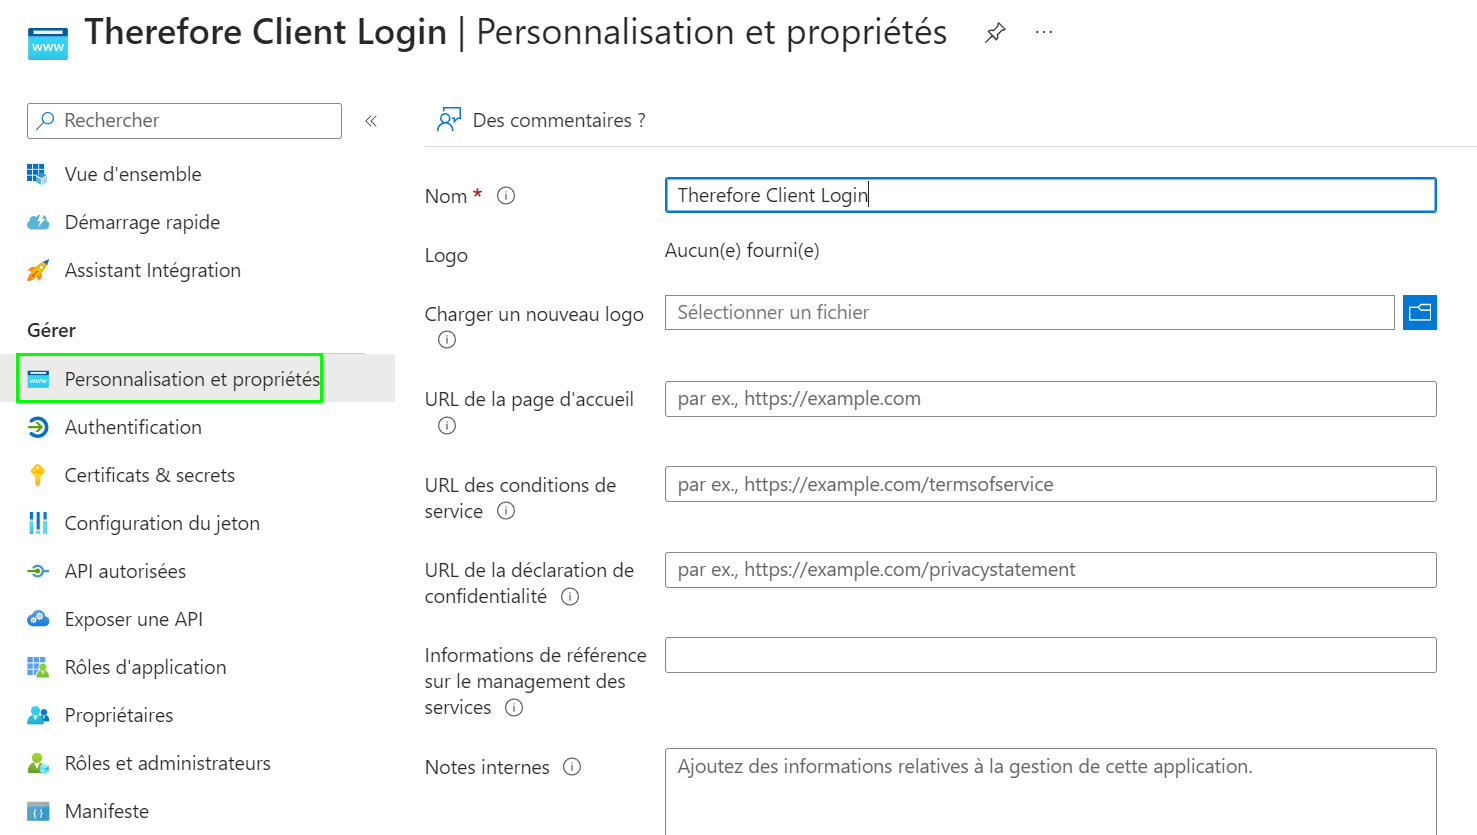Click the Gérer section heading

click(51, 330)
